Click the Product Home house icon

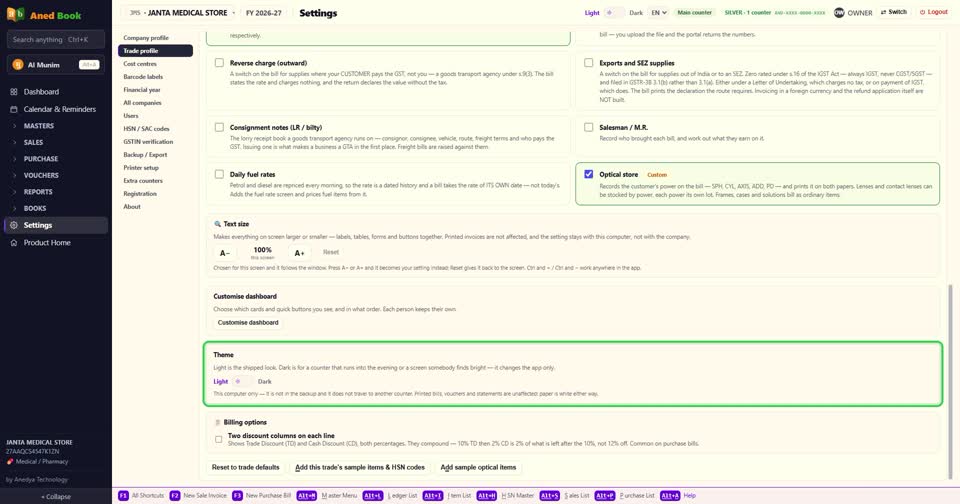pos(14,243)
